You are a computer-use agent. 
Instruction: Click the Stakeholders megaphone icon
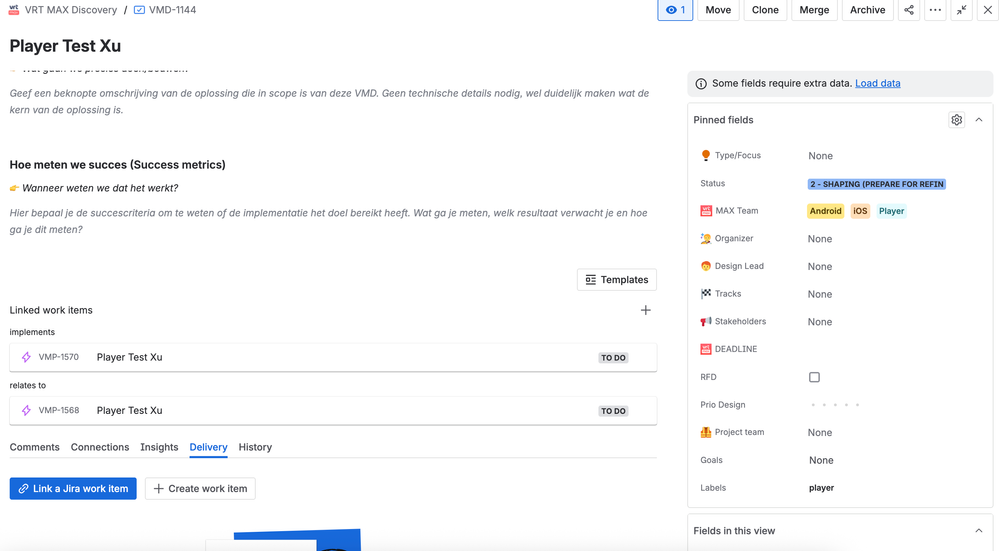705,322
